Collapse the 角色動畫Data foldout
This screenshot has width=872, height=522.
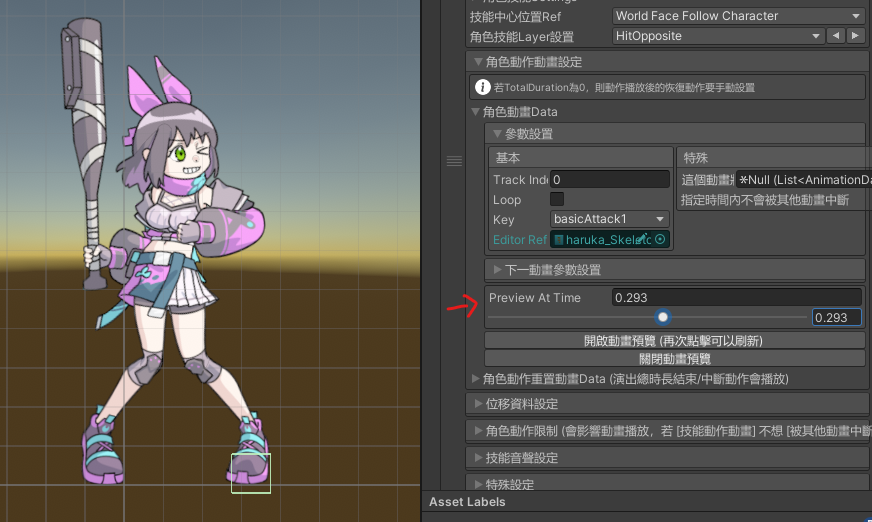coord(475,112)
